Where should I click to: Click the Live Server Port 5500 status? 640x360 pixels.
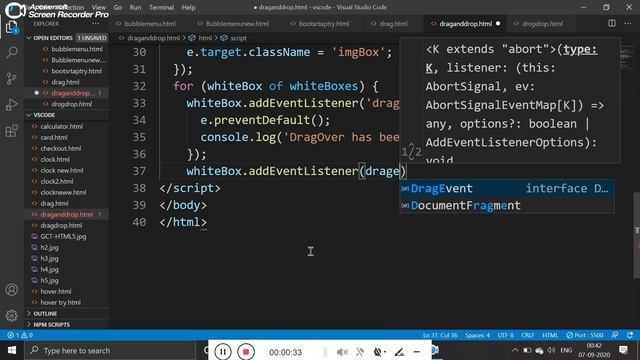(x=584, y=335)
